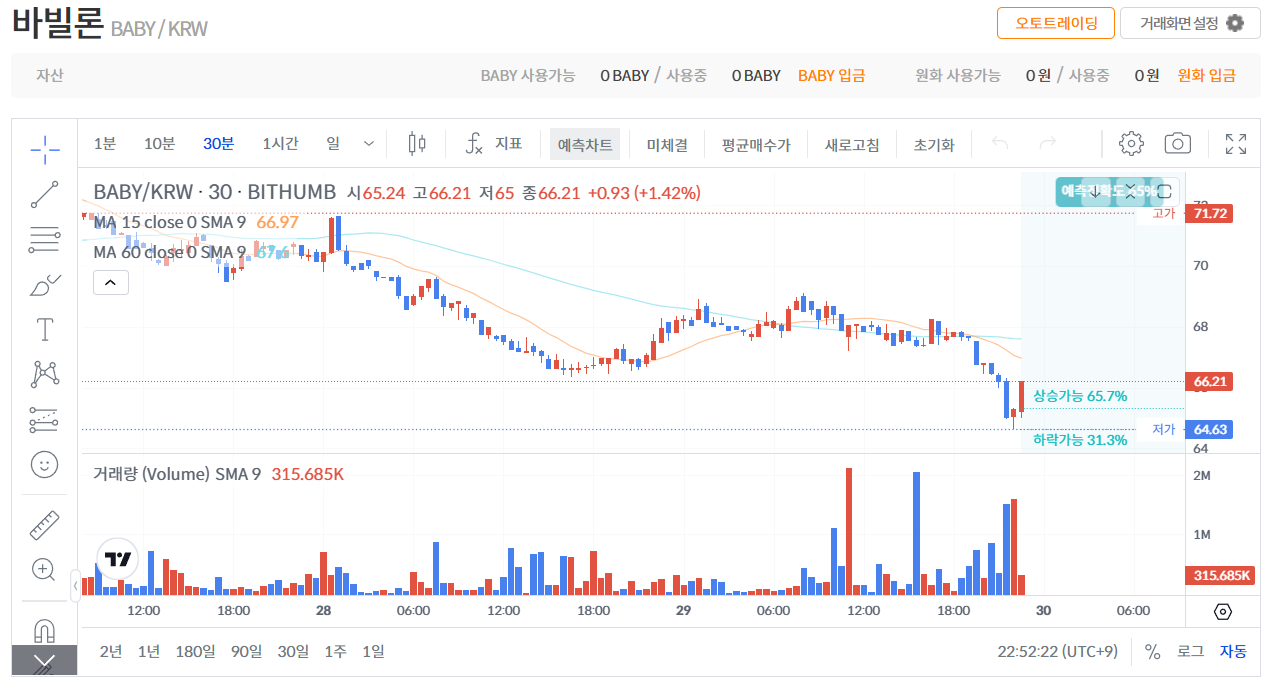1268x691 pixels.
Task: Open the chart patterns tool
Action: (44, 375)
